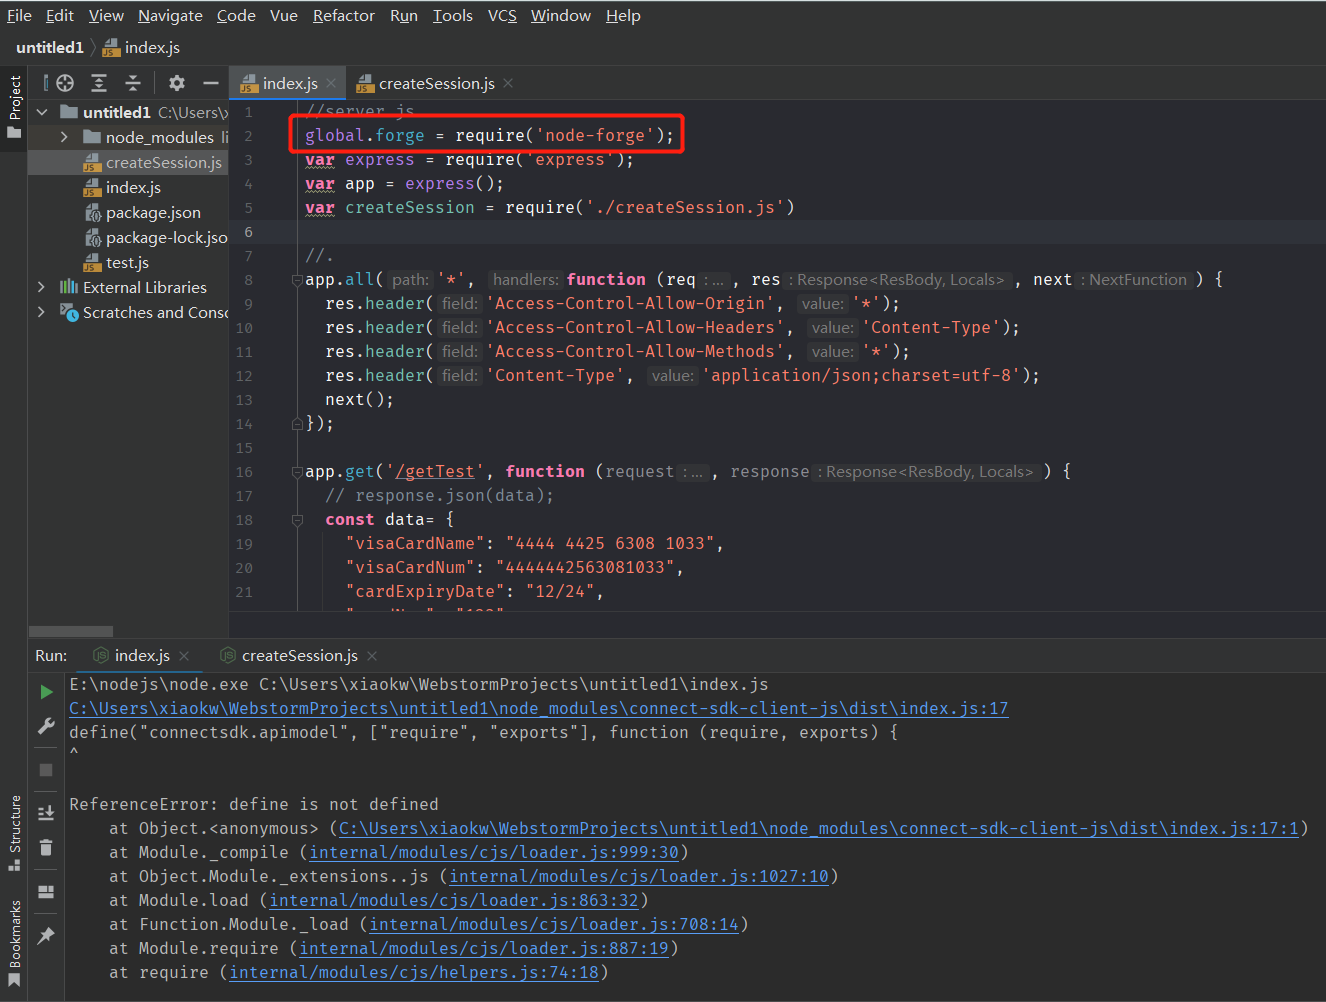Restore layout in the Run tool window

pos(46,892)
